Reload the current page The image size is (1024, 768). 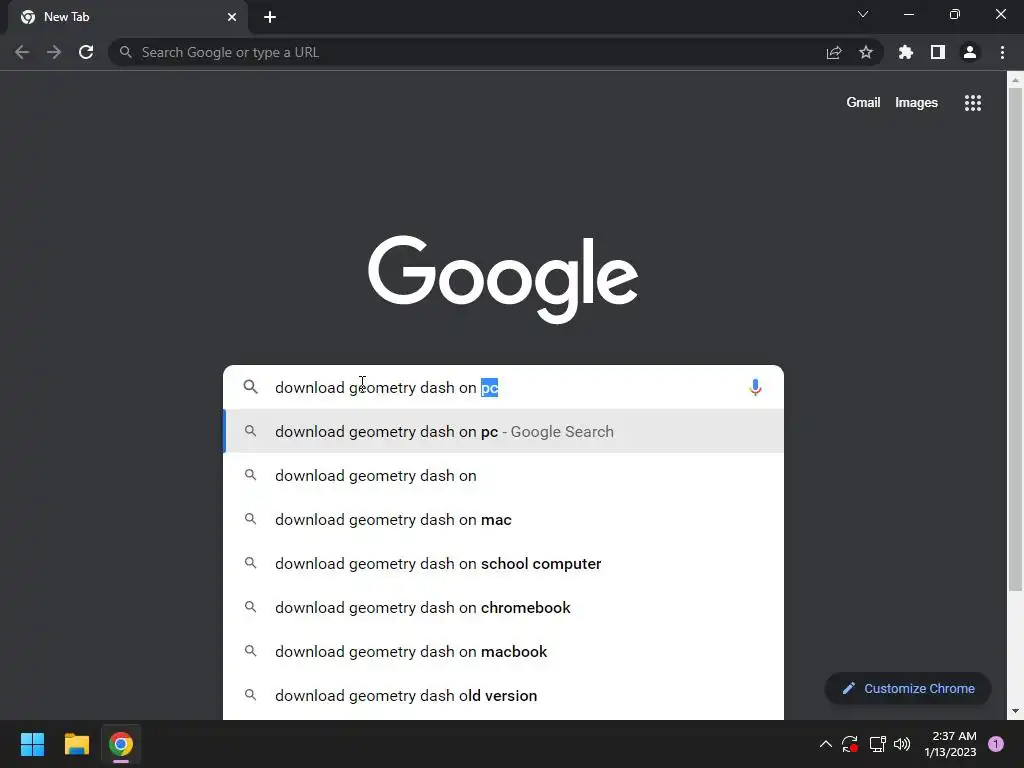(x=86, y=52)
